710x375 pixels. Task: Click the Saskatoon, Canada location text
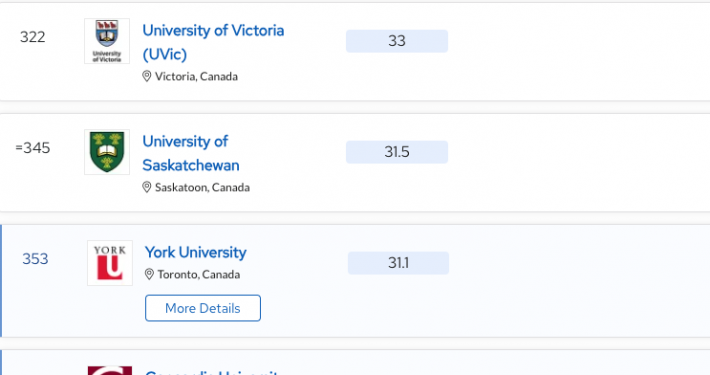pyautogui.click(x=202, y=187)
